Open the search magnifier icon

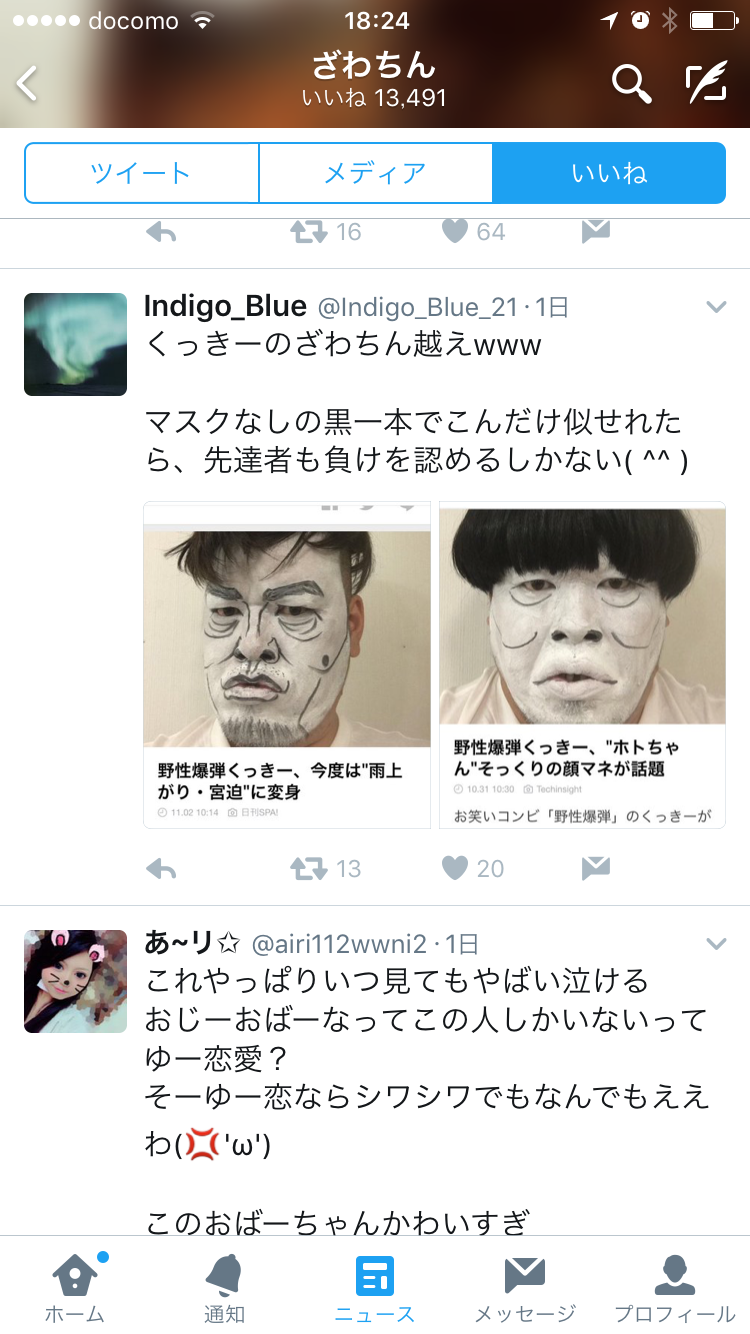(631, 84)
